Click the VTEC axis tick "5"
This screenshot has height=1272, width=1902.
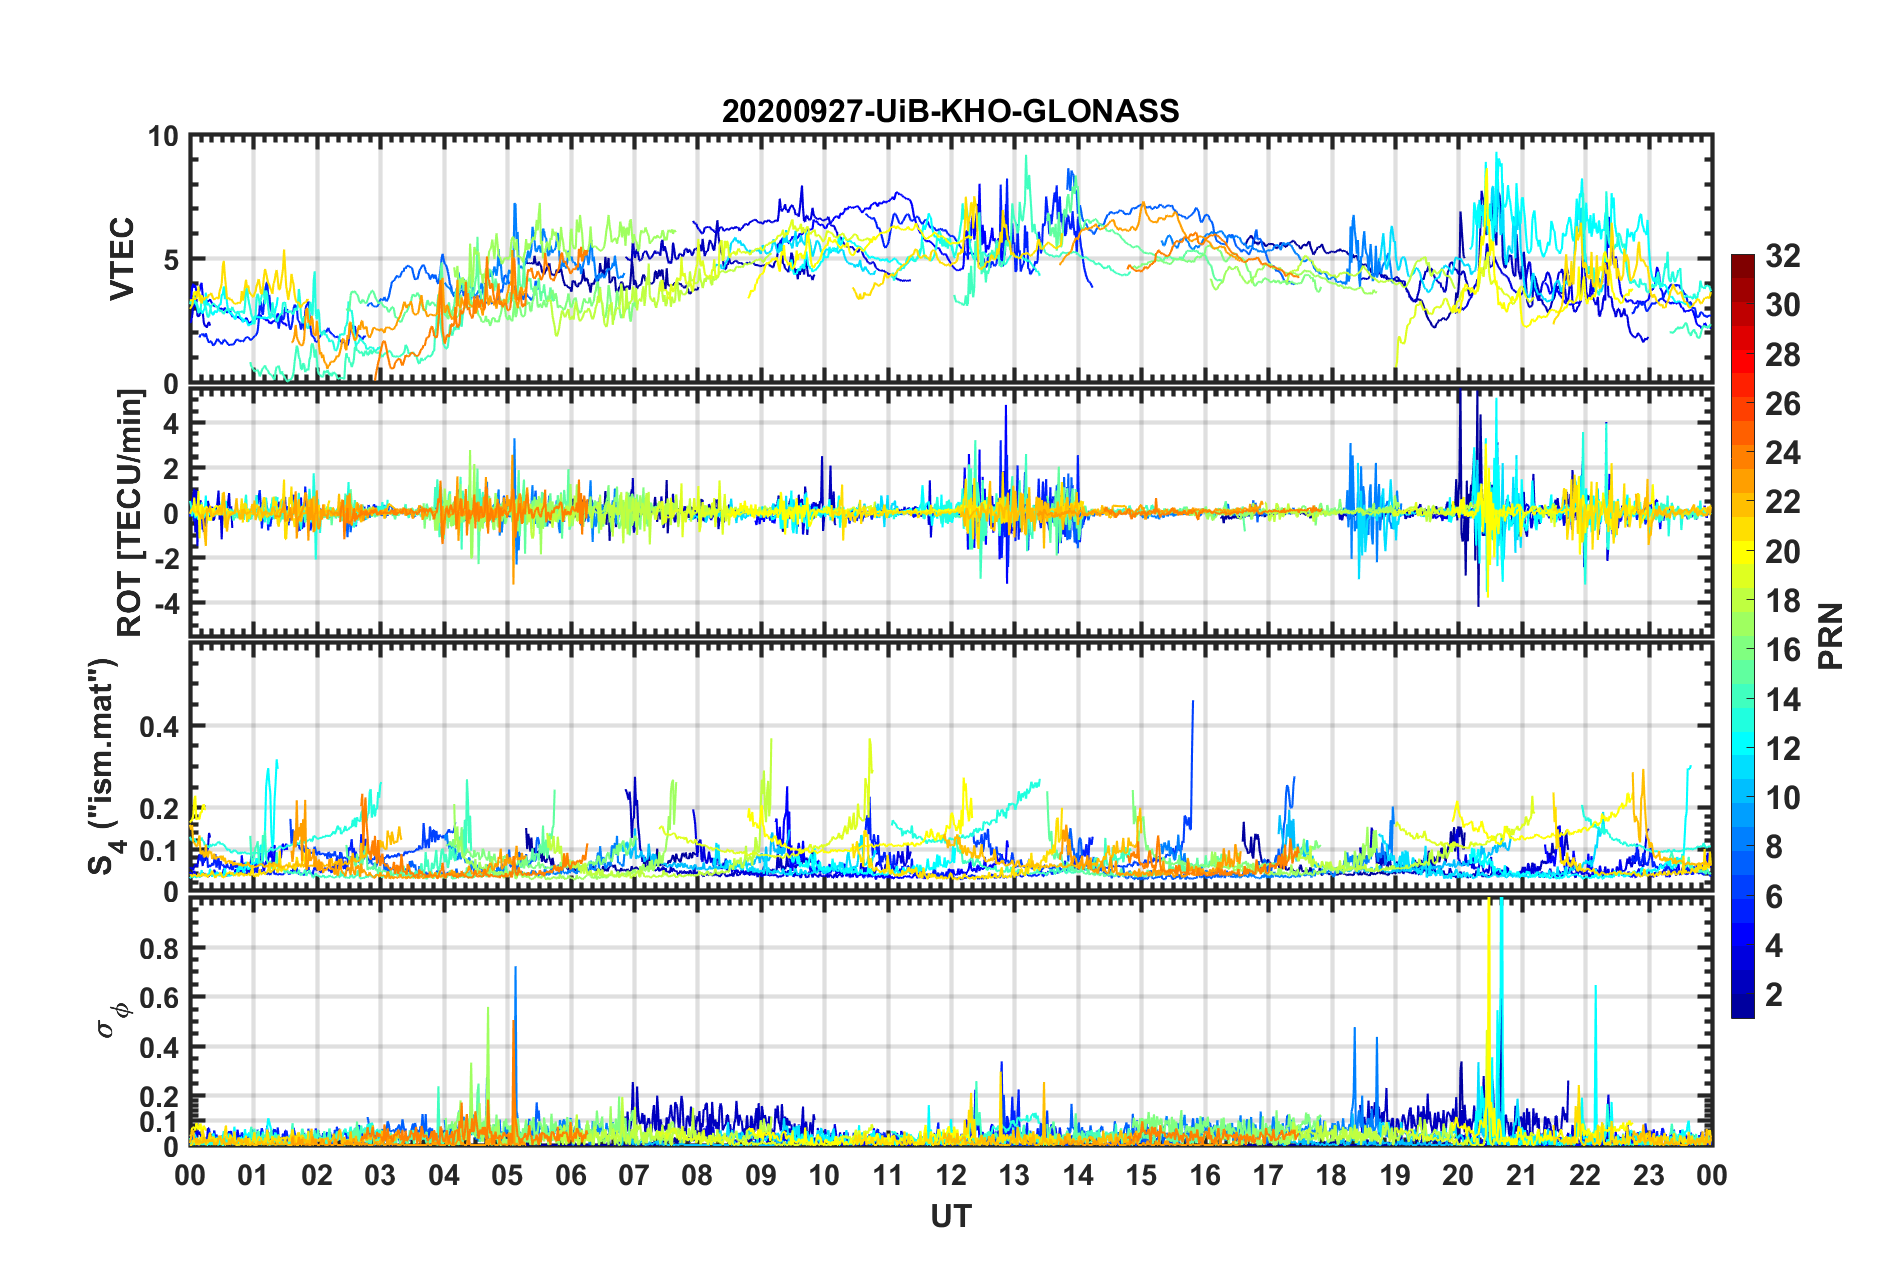(170, 260)
